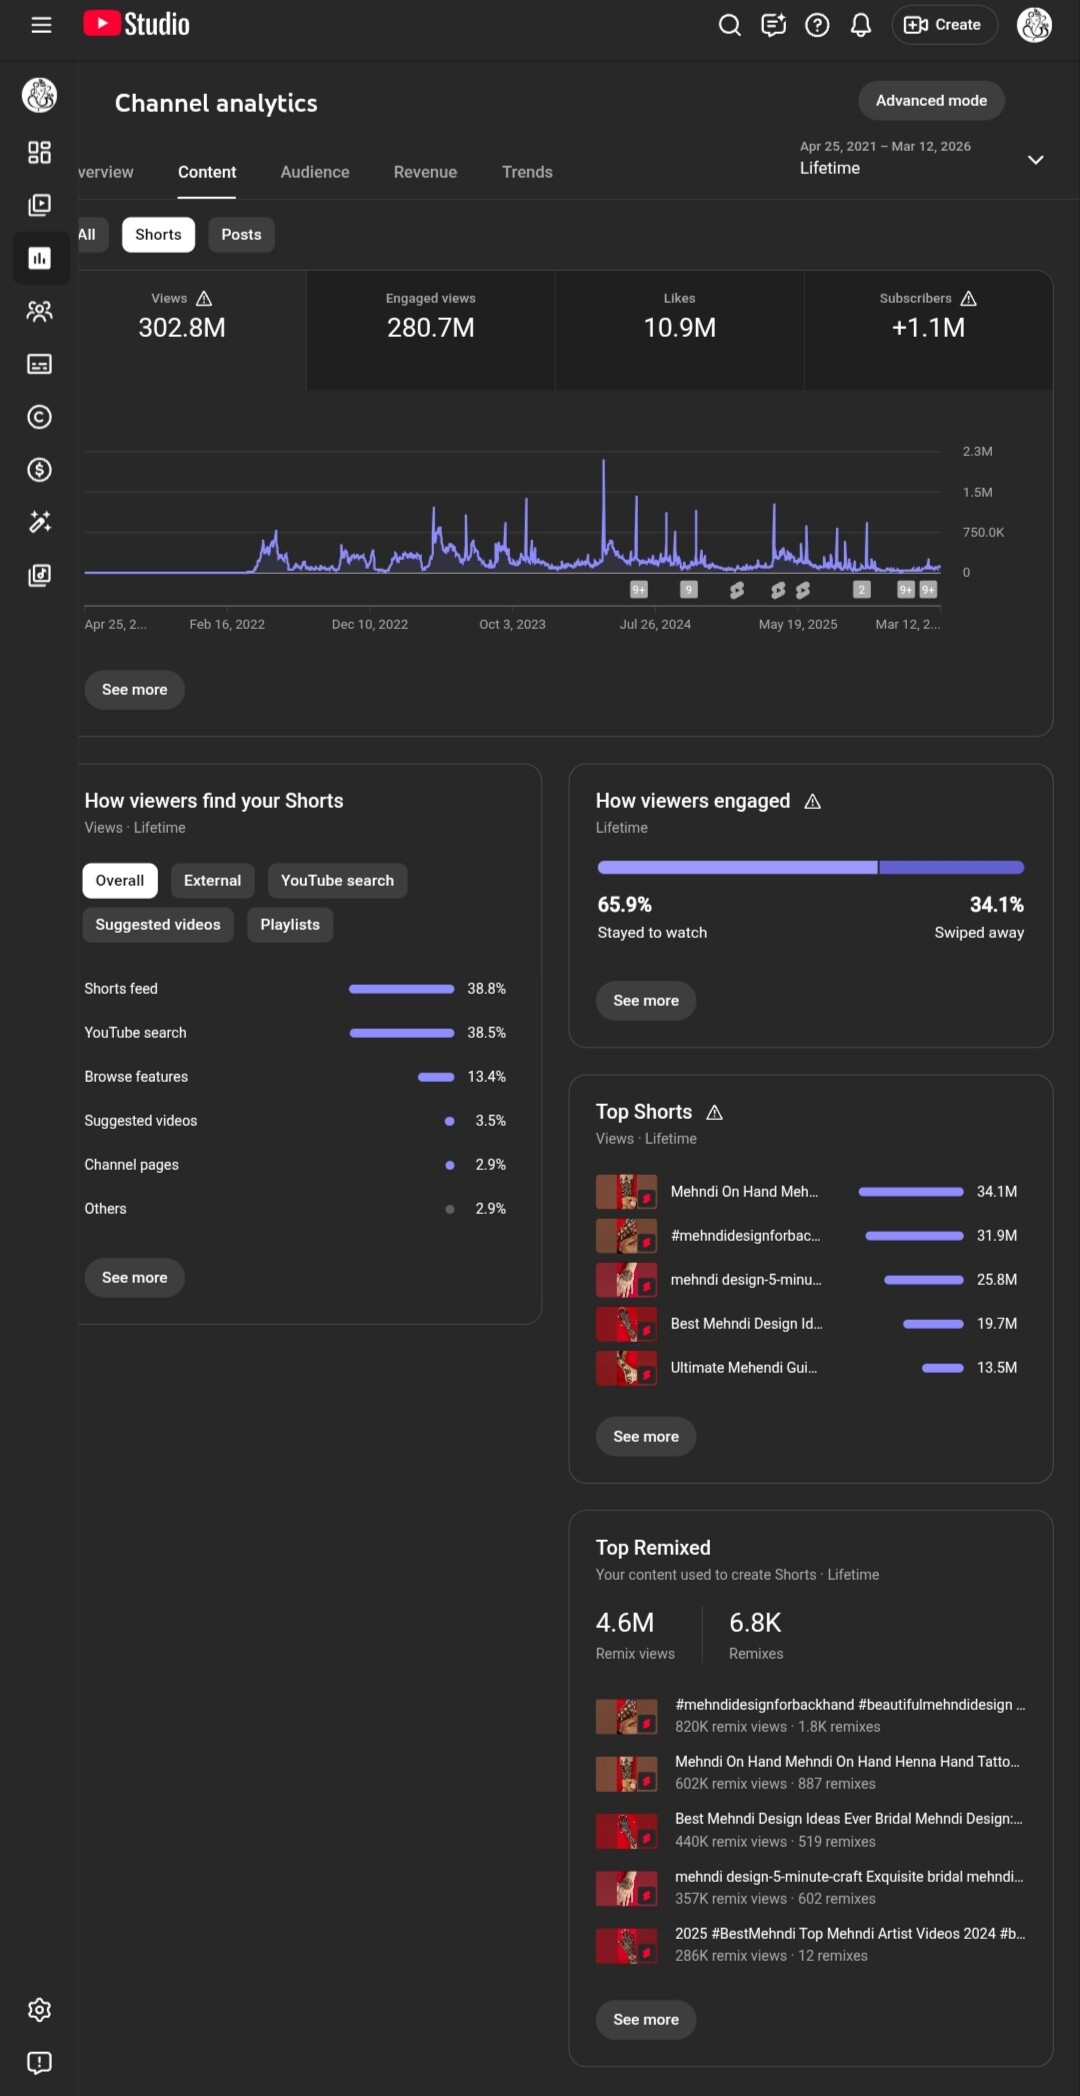The width and height of the screenshot is (1080, 2096).
Task: Select the Posts filter chip
Action: point(241,235)
